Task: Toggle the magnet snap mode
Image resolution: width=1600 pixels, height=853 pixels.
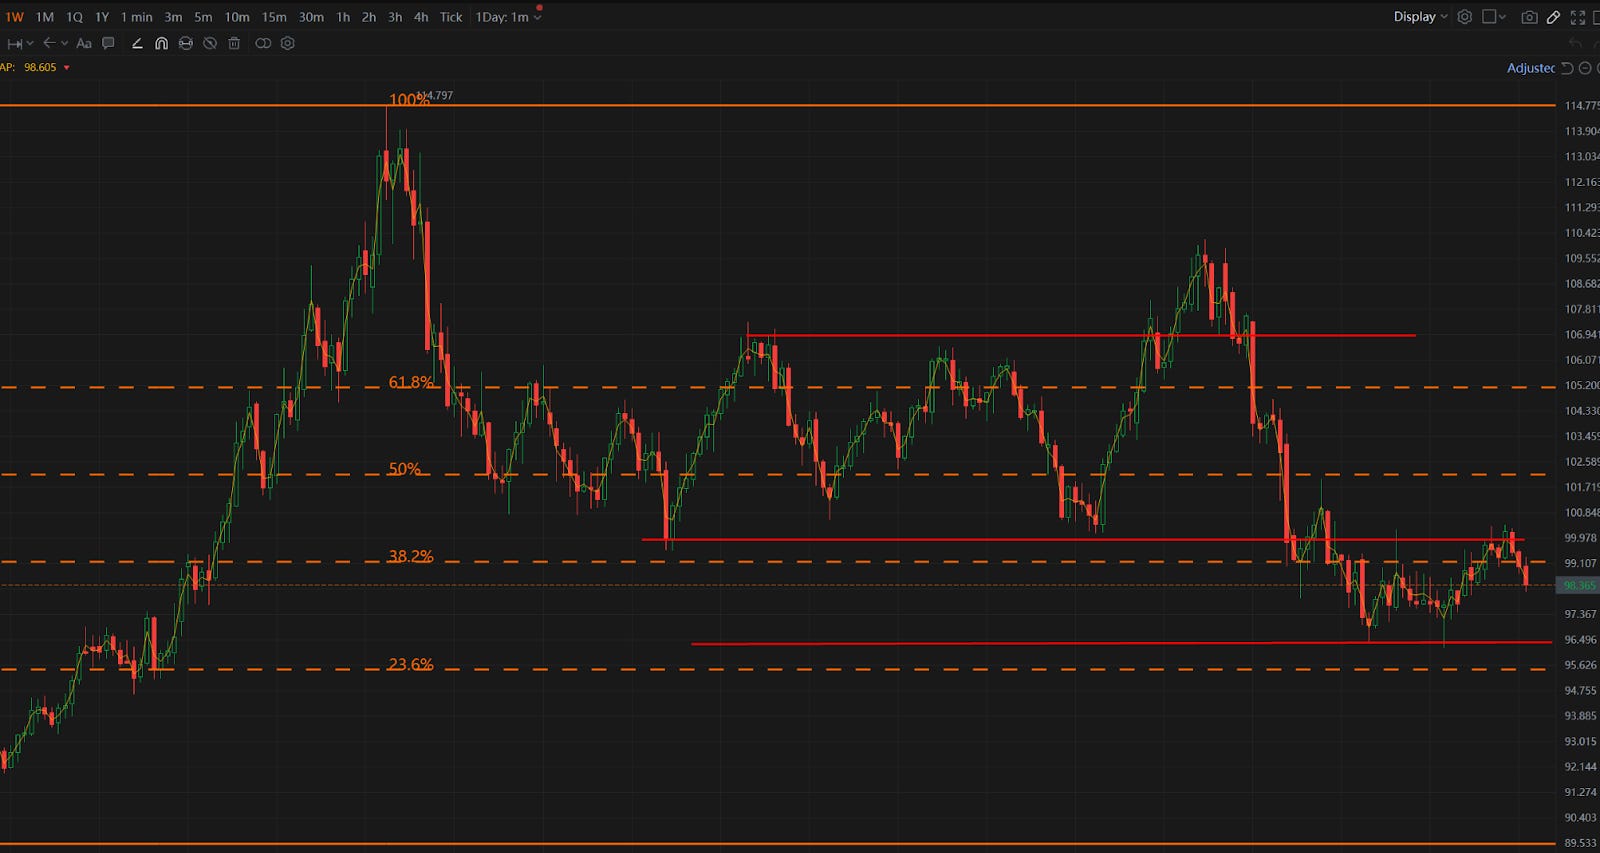Action: [x=161, y=43]
